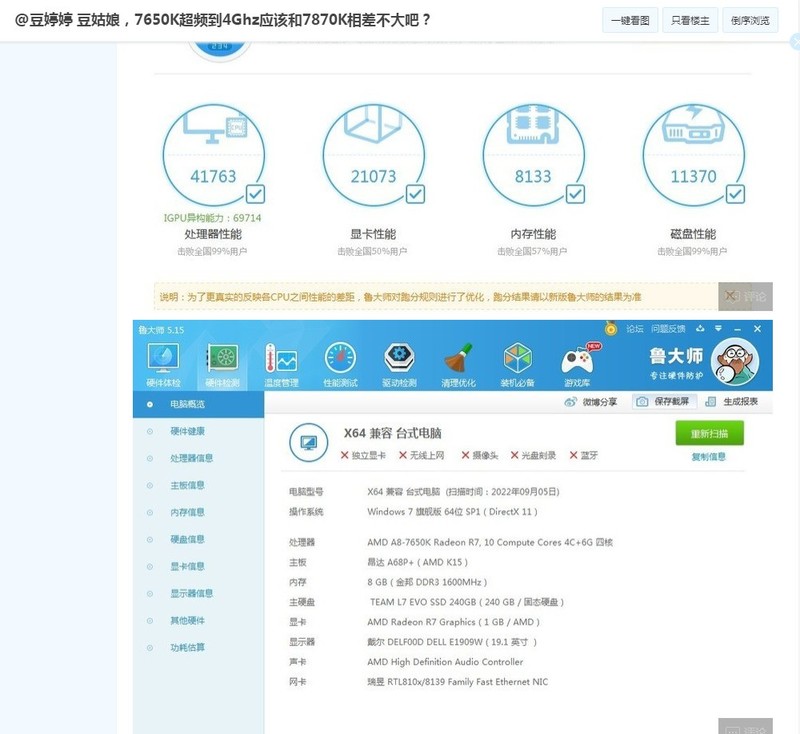Viewport: 800px width, 734px height.
Task: Click the 处理器性能 label
Action: pos(213,234)
